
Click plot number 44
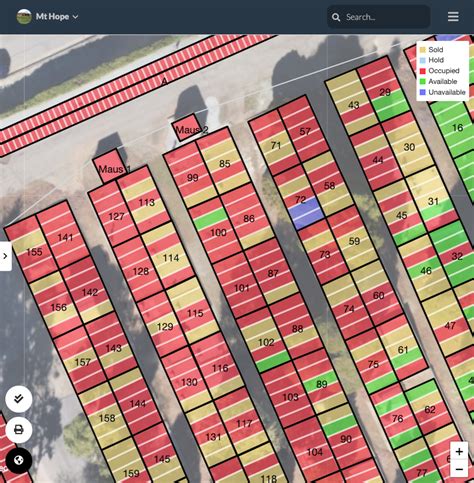378,160
